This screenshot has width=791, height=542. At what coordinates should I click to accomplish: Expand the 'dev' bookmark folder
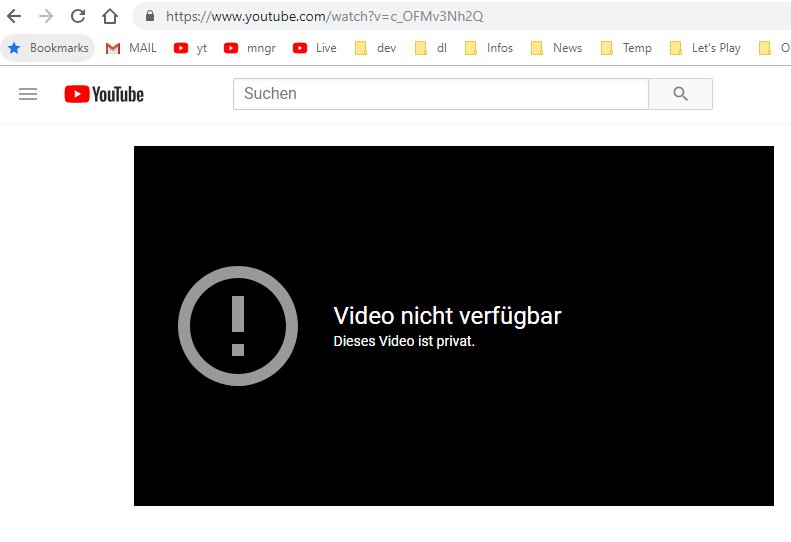[x=375, y=48]
